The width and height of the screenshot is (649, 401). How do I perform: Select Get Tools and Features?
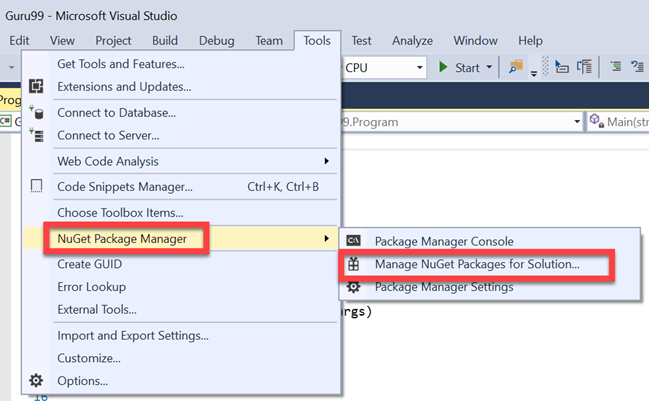[x=120, y=64]
